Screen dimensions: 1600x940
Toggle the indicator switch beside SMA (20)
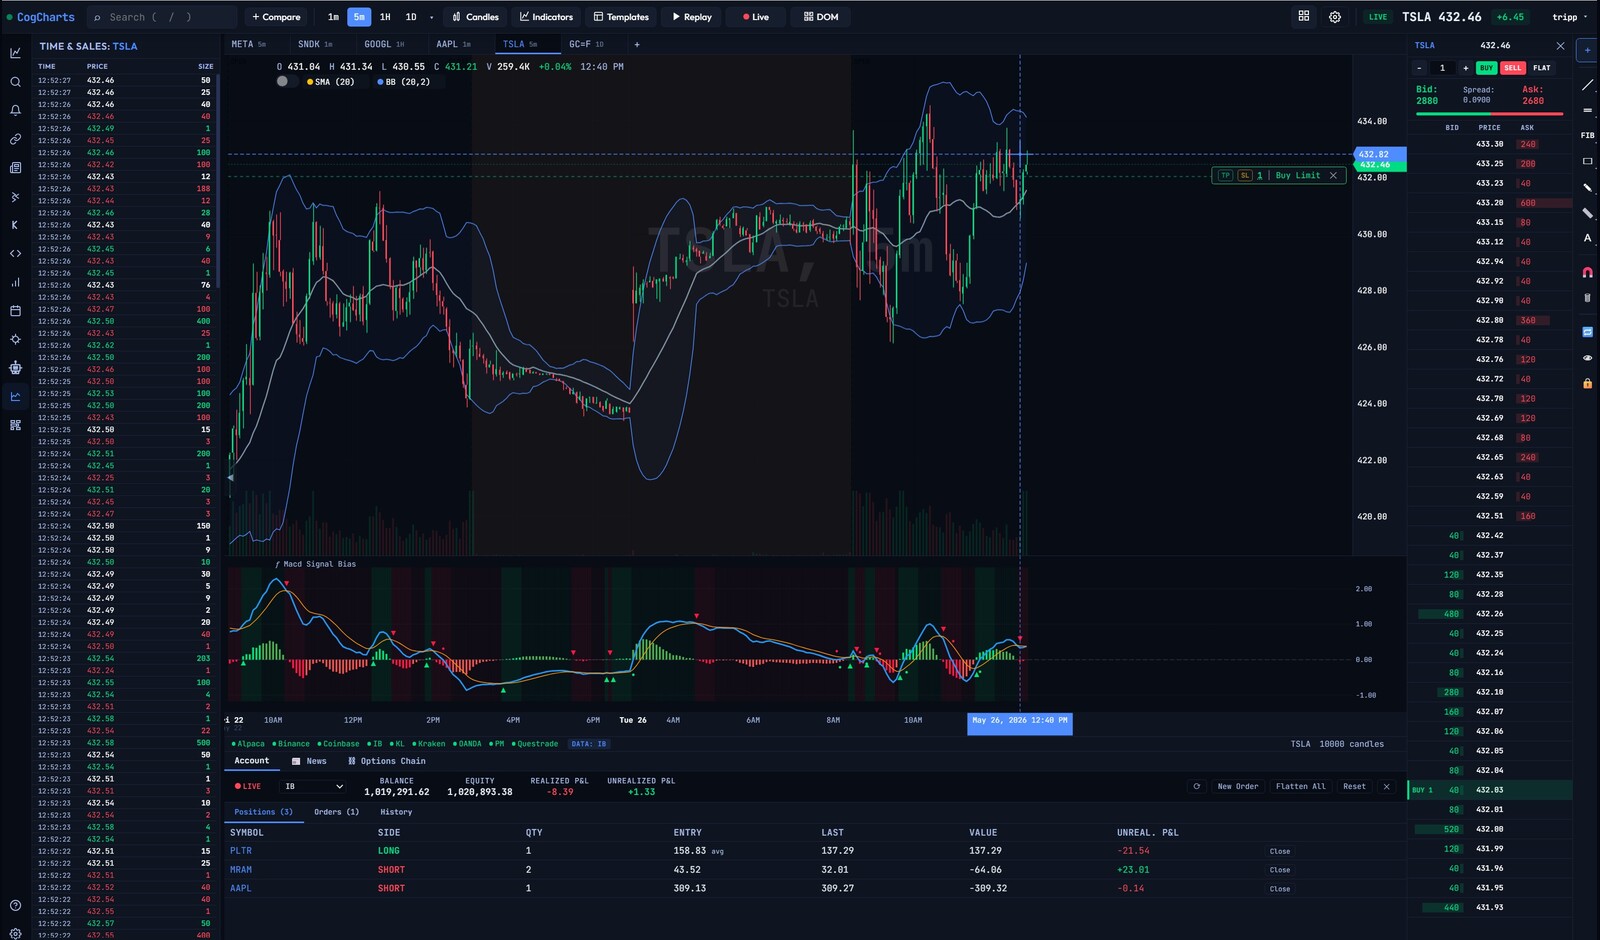click(286, 82)
